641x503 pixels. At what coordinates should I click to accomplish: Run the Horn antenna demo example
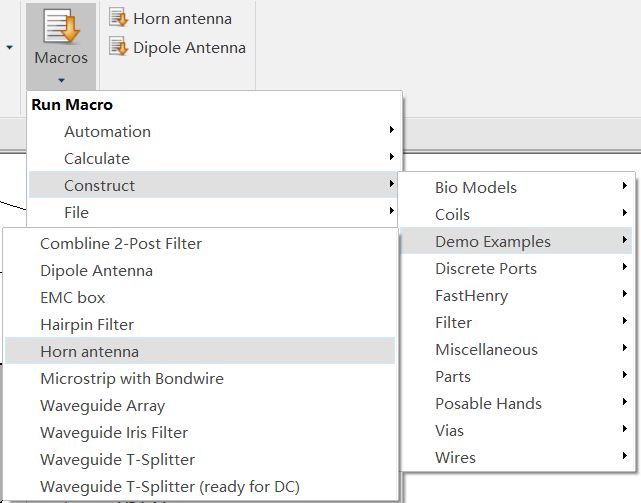tap(200, 351)
